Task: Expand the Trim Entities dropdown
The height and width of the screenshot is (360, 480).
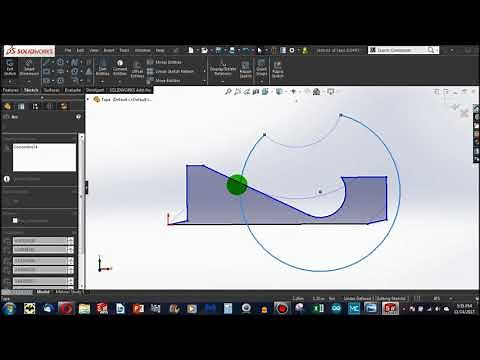Action: tap(102, 81)
